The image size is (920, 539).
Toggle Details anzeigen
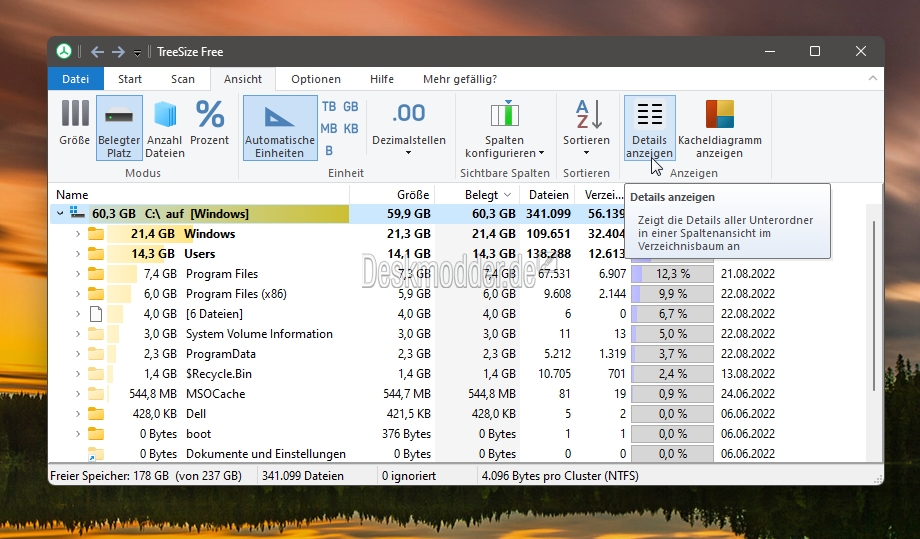(x=650, y=128)
